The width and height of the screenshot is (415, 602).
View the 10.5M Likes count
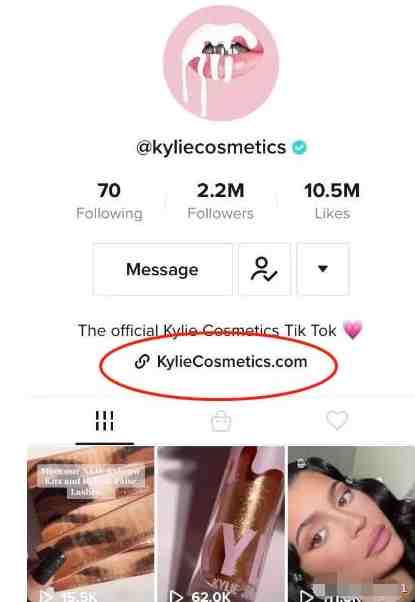pos(332,201)
